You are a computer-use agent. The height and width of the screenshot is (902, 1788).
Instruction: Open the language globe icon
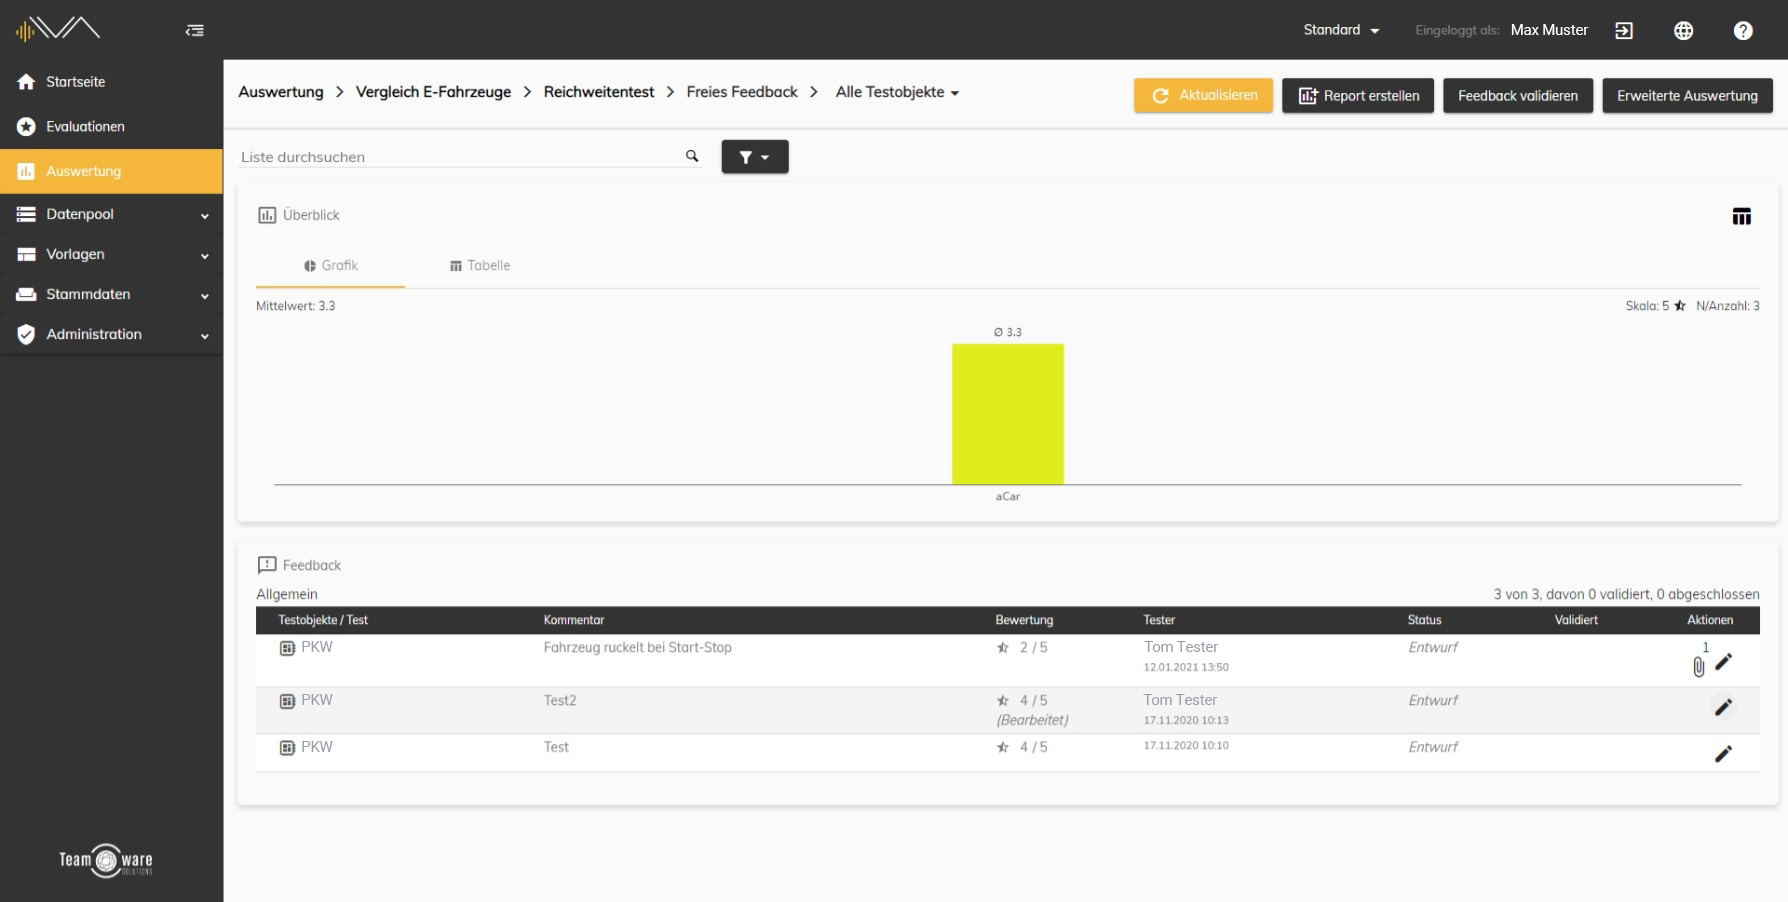coord(1683,30)
